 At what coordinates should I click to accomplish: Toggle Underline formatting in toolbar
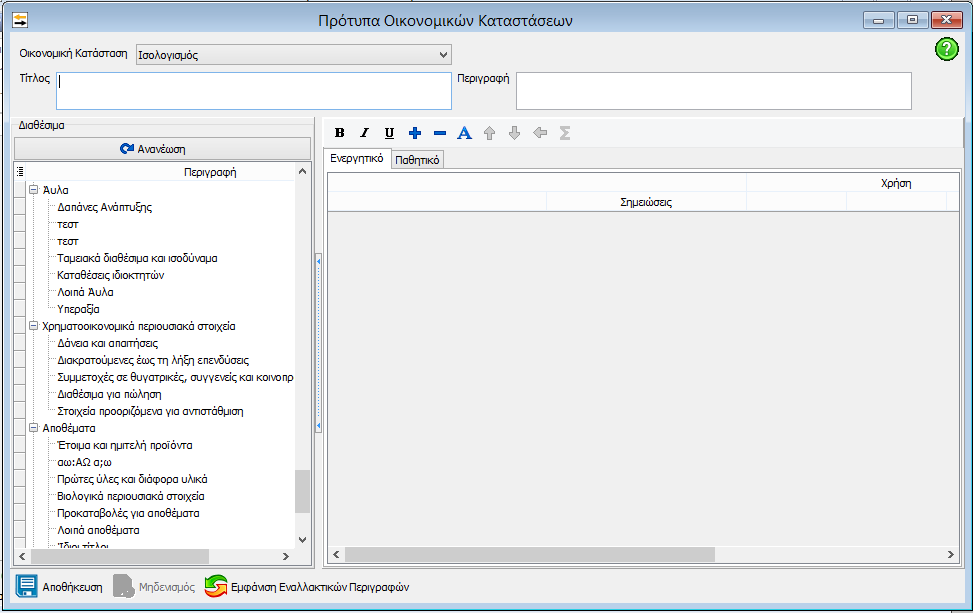pyautogui.click(x=389, y=133)
